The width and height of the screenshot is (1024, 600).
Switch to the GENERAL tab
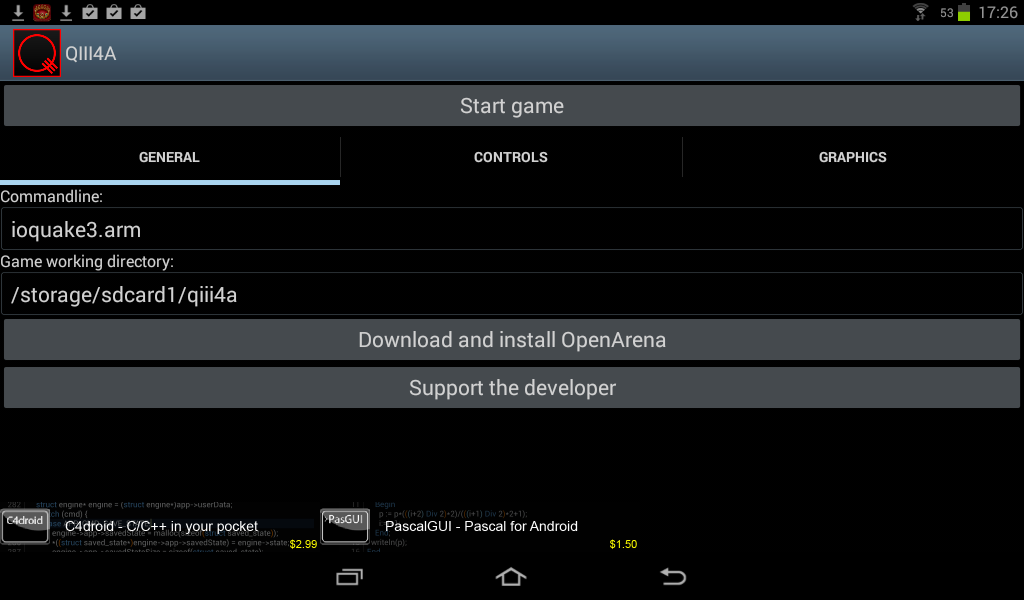(x=169, y=157)
